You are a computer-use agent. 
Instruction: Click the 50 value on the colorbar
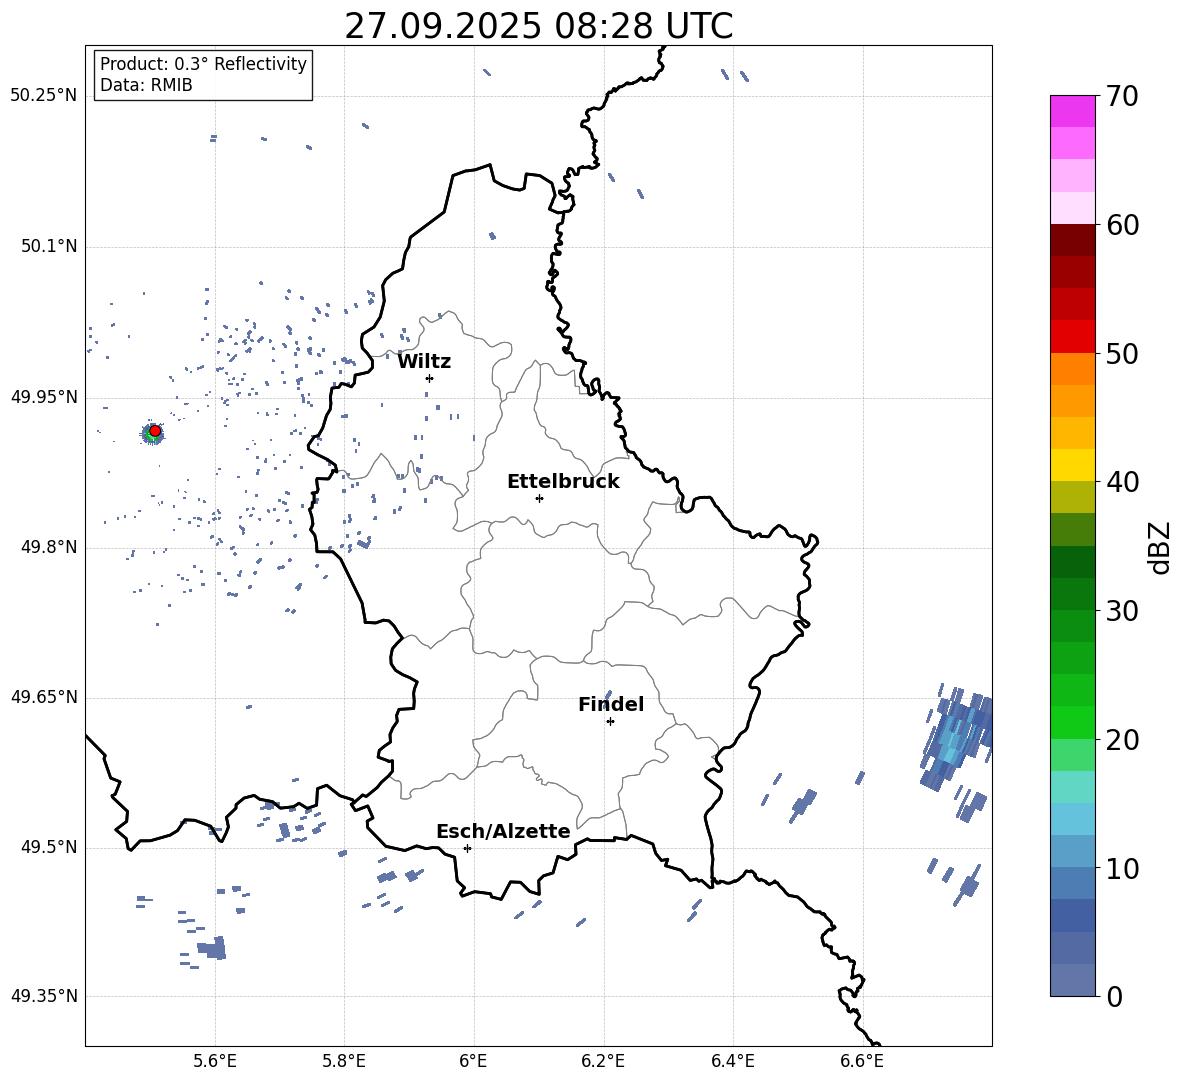(x=1122, y=353)
